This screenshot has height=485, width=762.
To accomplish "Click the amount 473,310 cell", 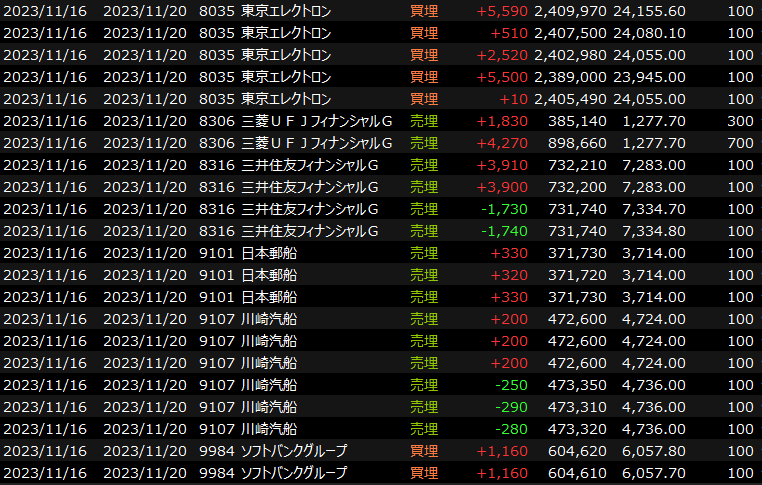I will 577,407.
